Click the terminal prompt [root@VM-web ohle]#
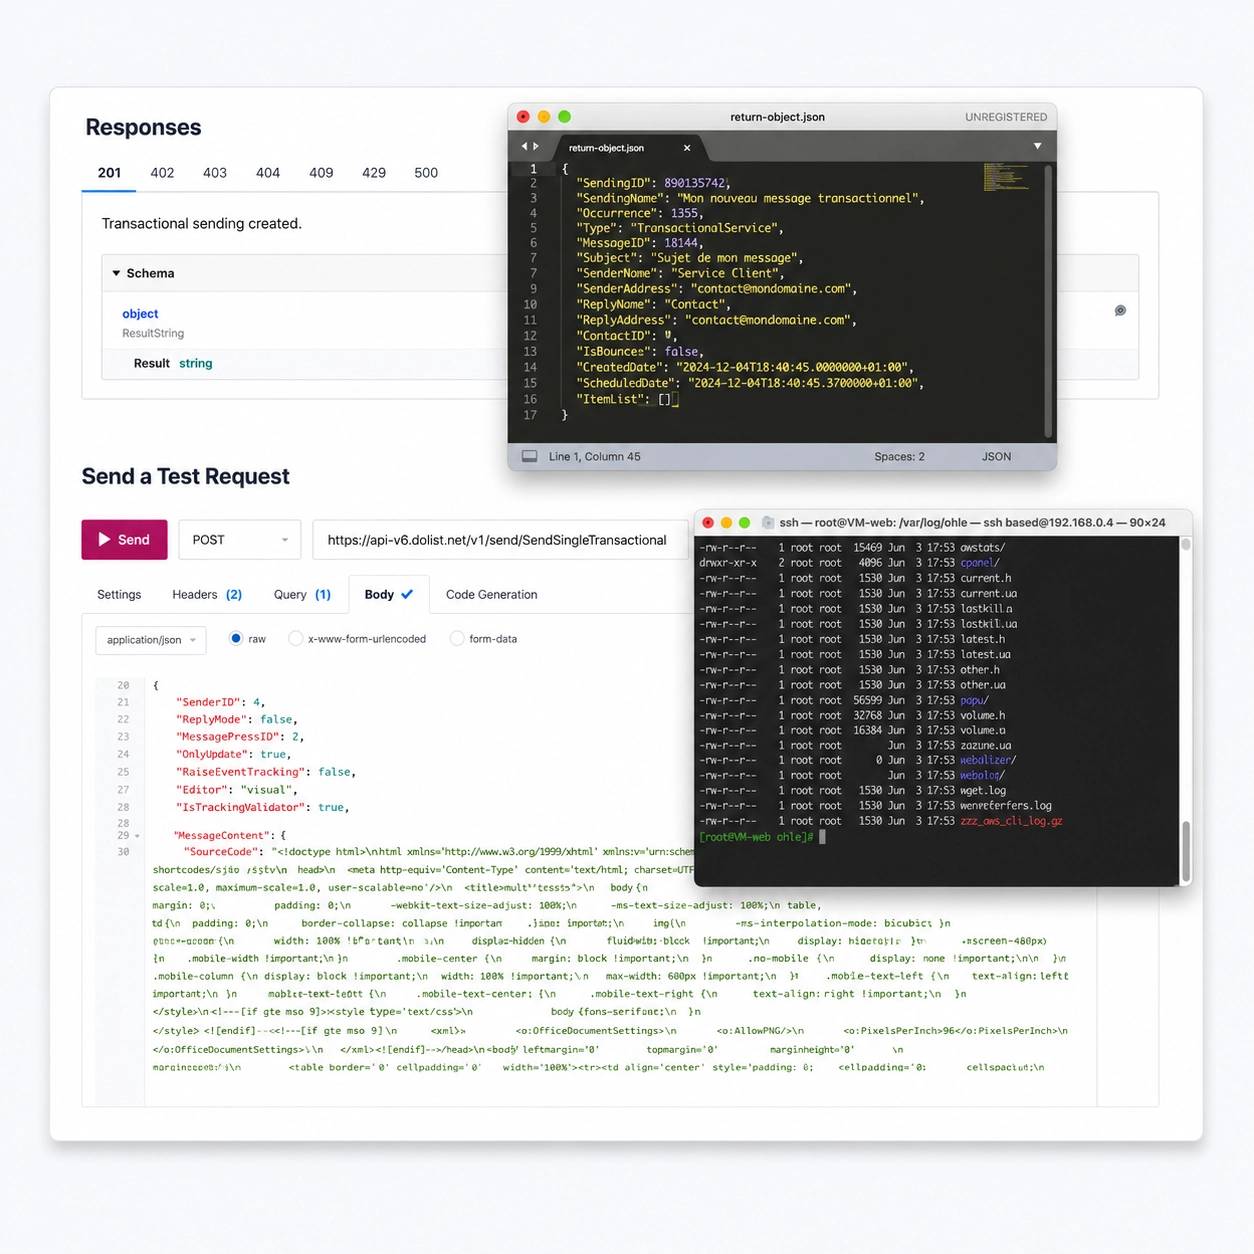1254x1254 pixels. tap(757, 836)
